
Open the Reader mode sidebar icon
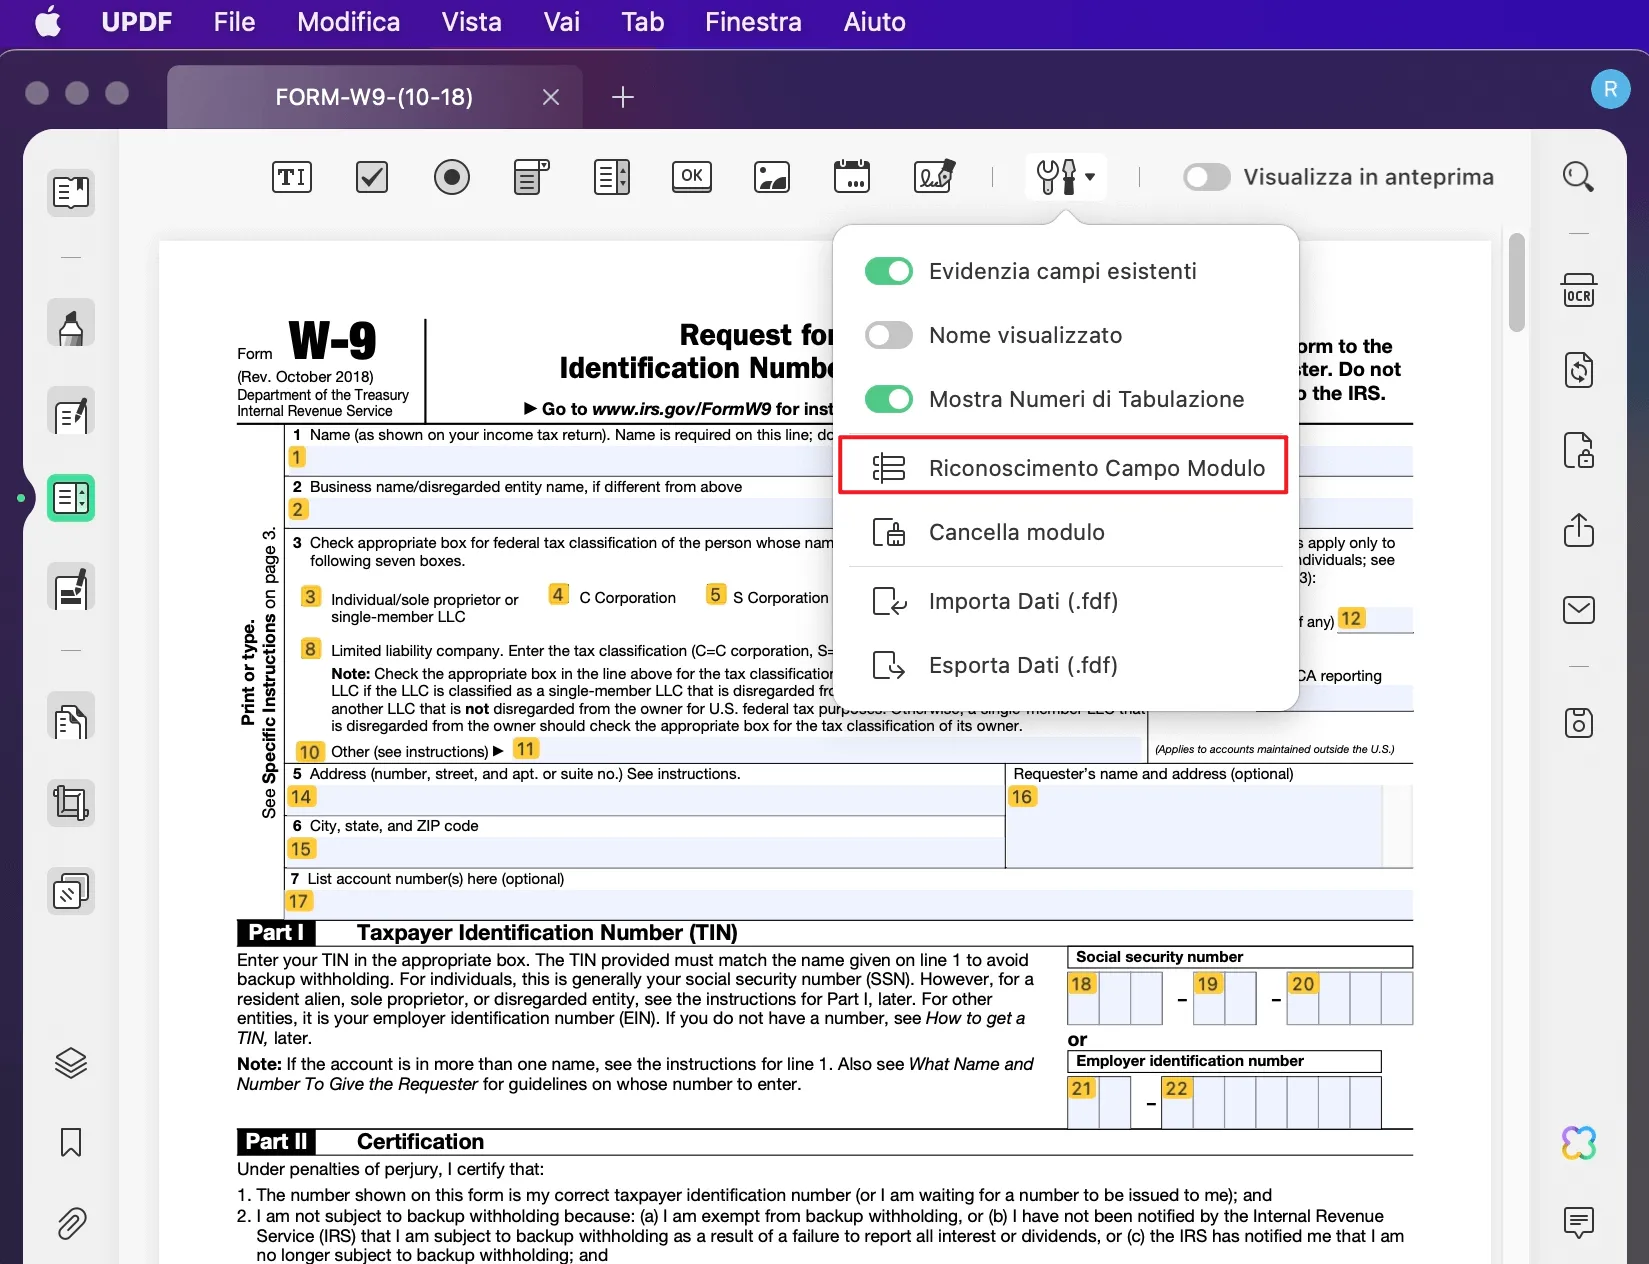pyautogui.click(x=71, y=192)
